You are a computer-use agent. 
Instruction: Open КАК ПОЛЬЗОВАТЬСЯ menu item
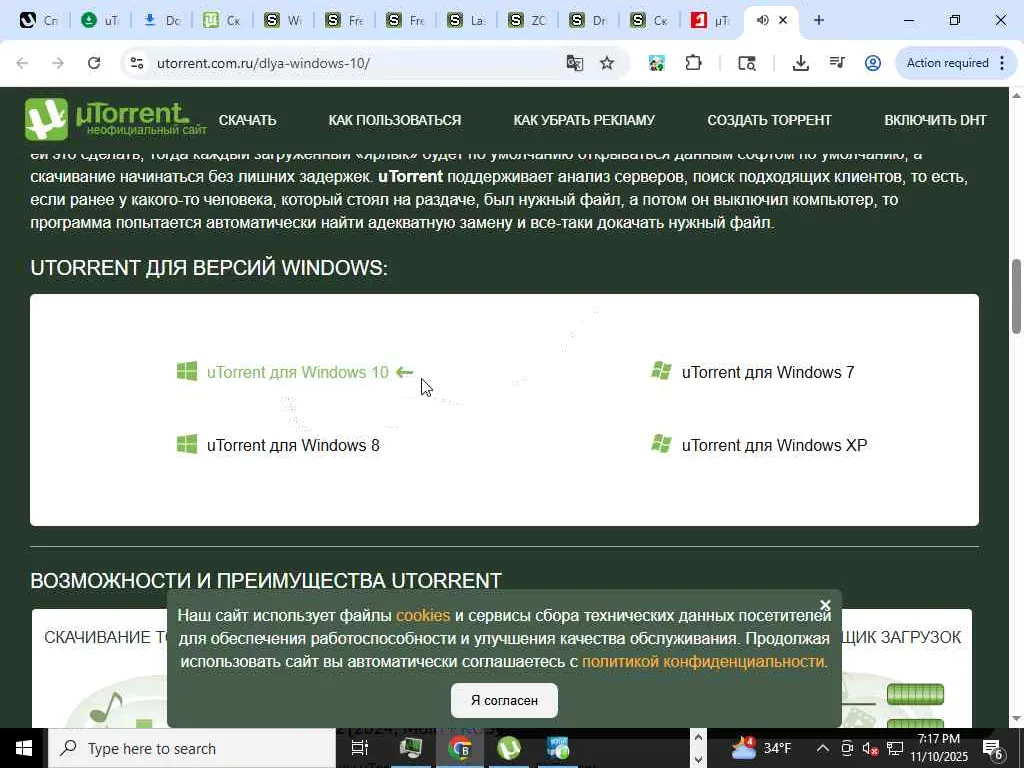point(394,120)
